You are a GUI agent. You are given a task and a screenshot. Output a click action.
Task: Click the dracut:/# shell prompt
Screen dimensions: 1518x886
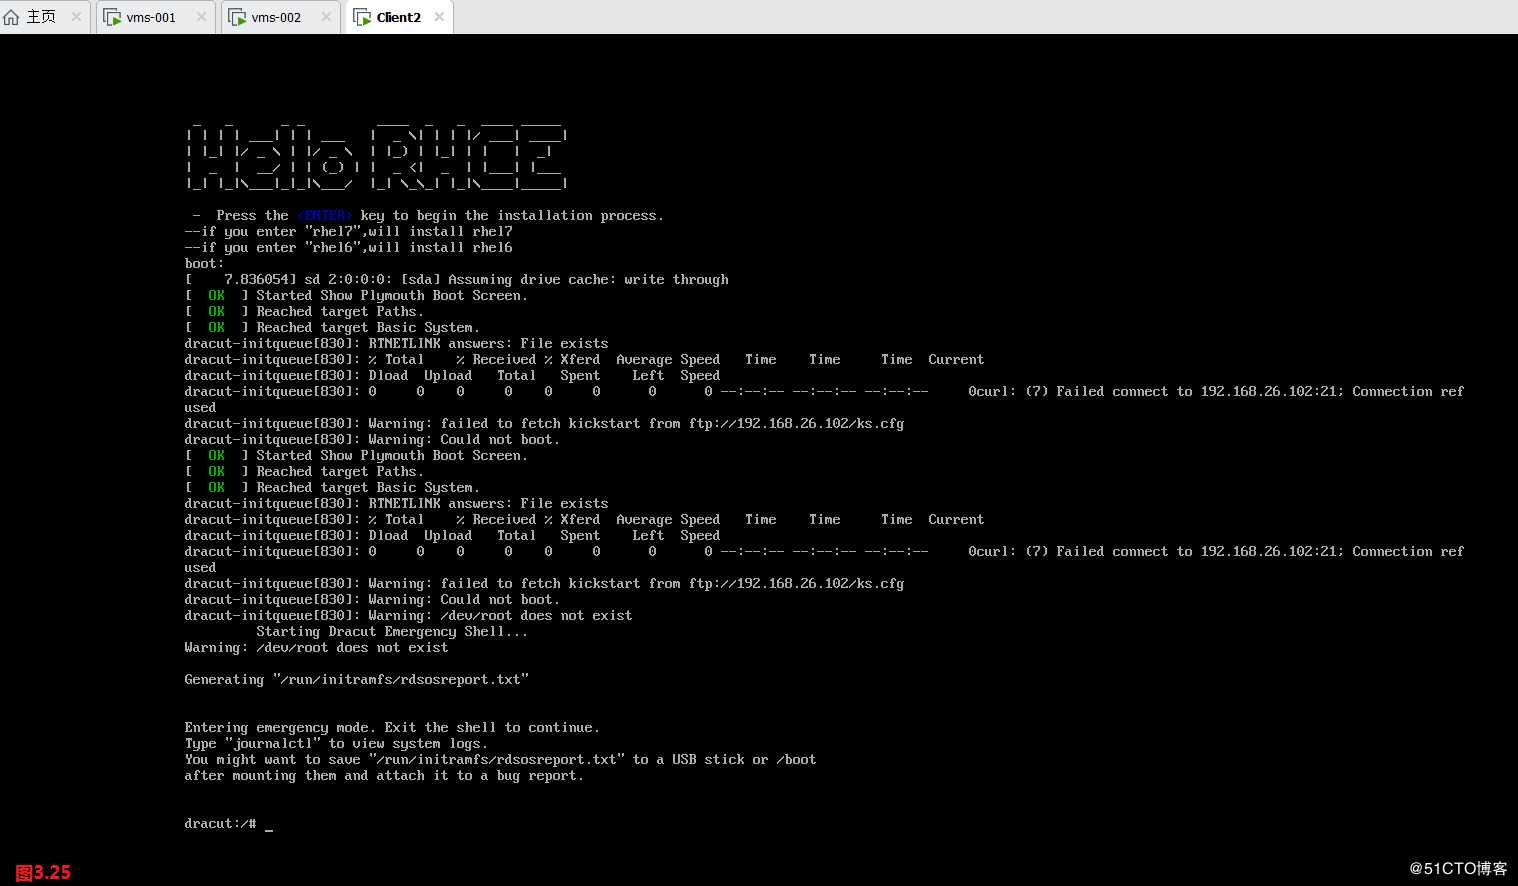(220, 824)
